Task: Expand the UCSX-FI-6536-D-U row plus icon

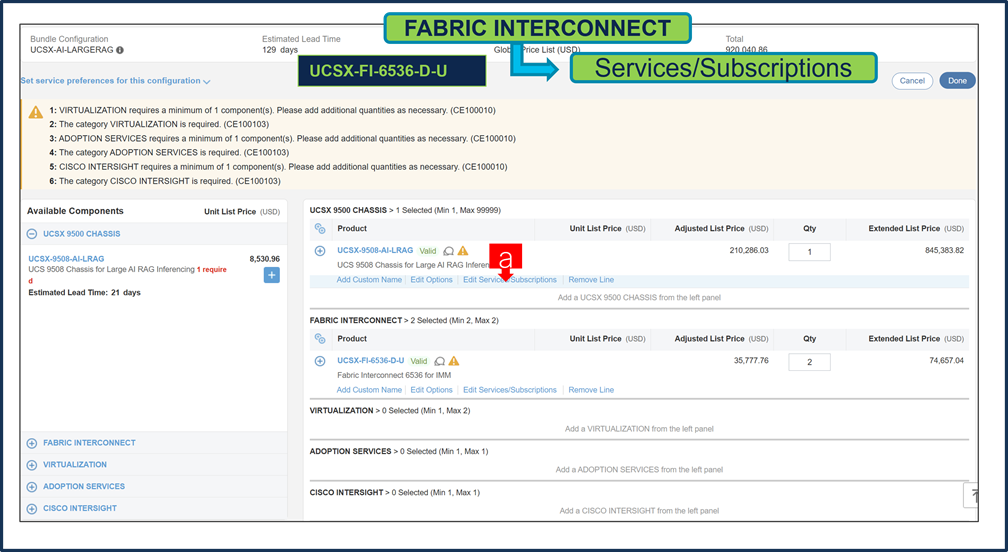Action: pos(320,361)
